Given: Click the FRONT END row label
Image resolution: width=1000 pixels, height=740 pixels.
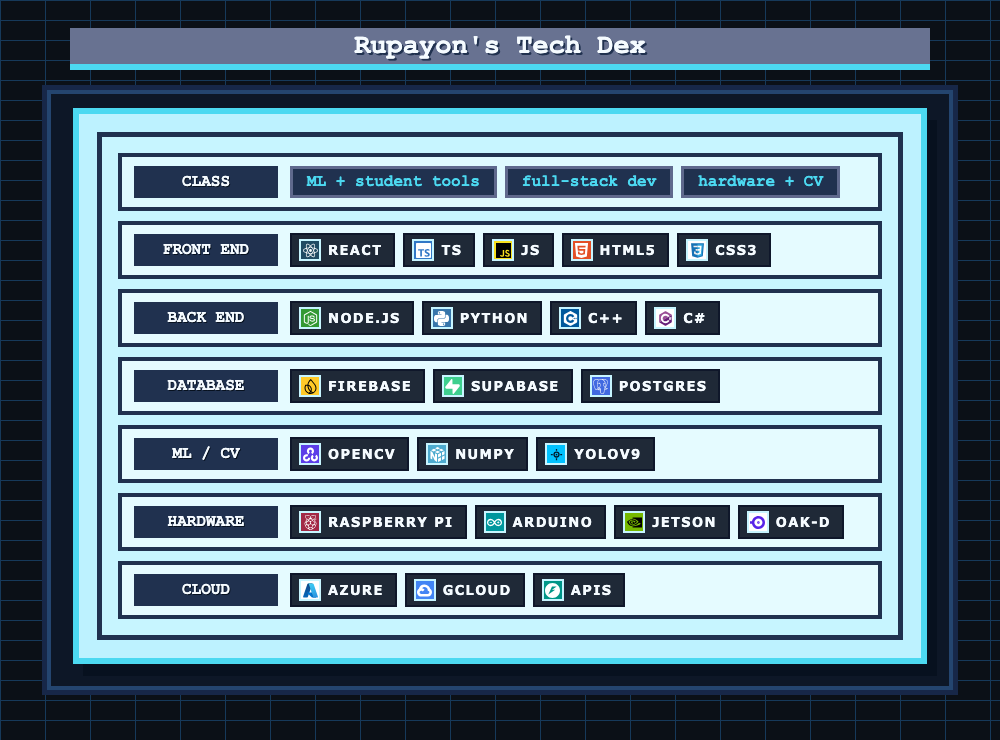Looking at the screenshot, I should [206, 250].
